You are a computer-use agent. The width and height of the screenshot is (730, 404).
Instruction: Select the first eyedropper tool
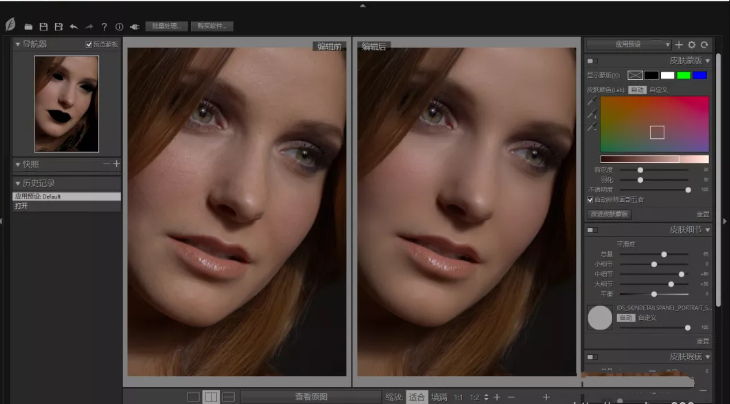pyautogui.click(x=591, y=103)
